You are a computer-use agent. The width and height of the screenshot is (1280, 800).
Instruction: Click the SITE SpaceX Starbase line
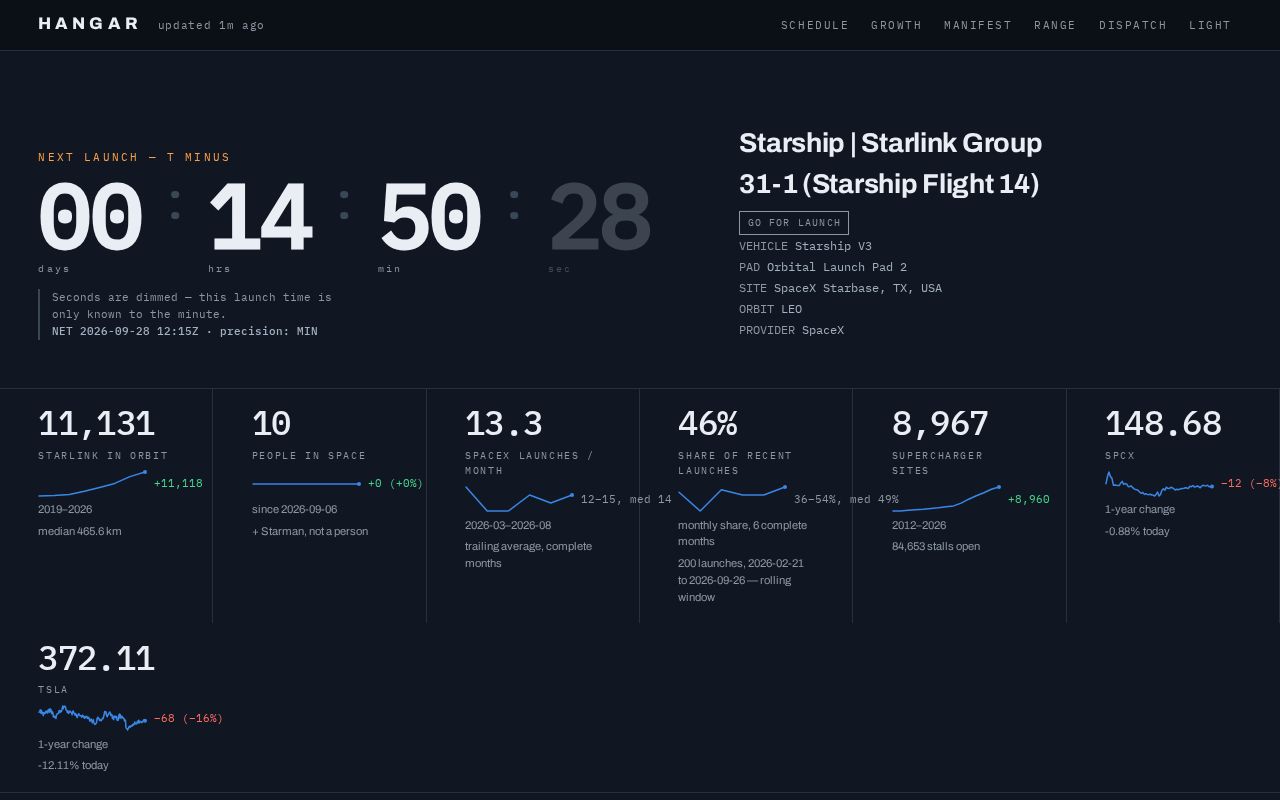coord(840,288)
